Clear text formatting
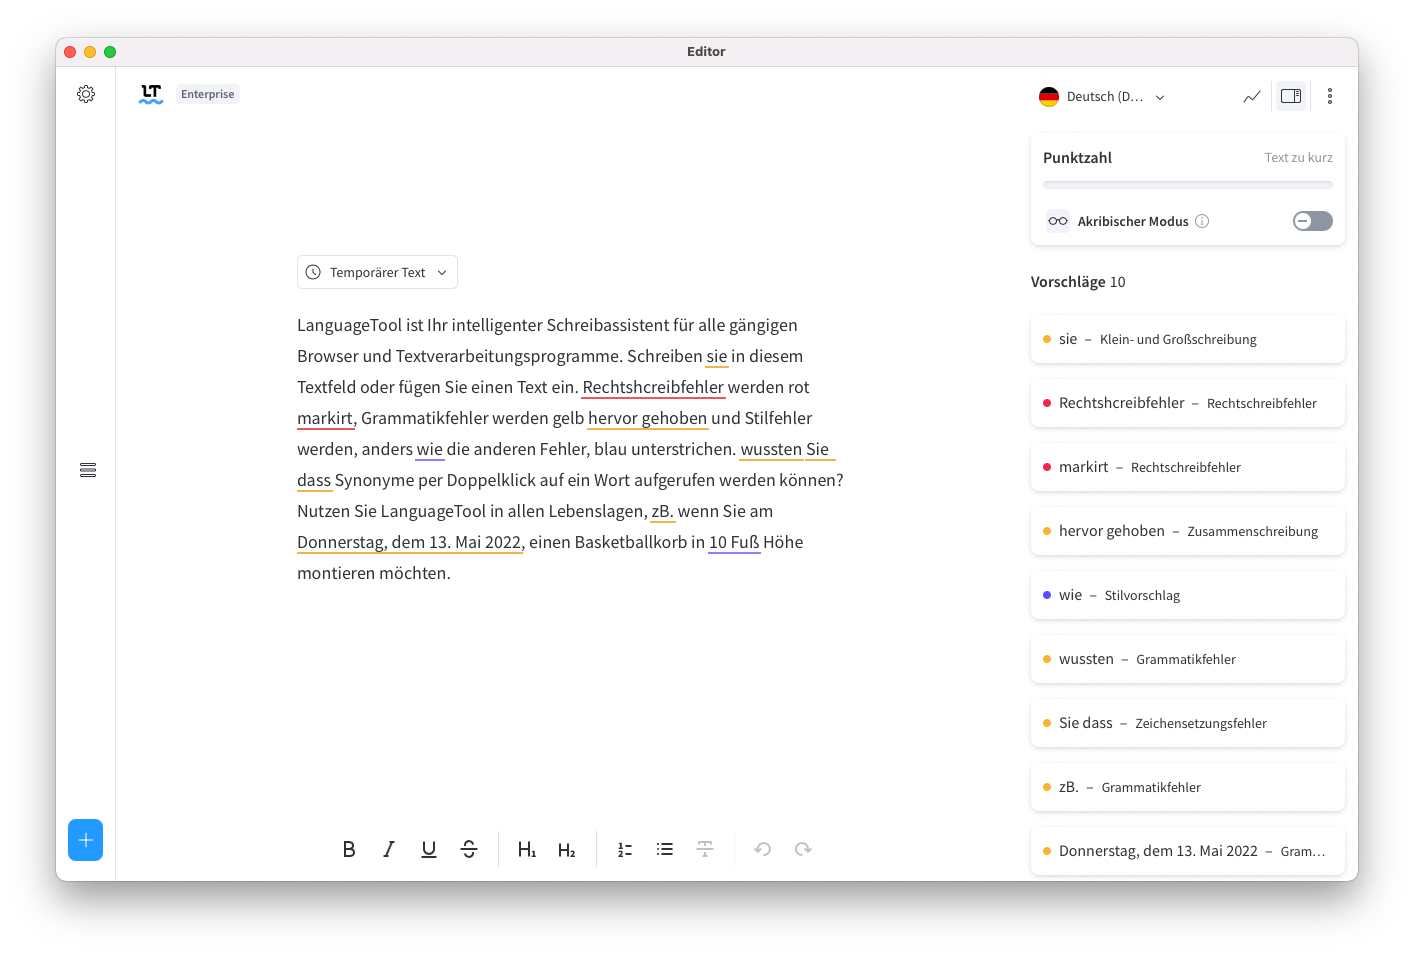 pos(705,849)
